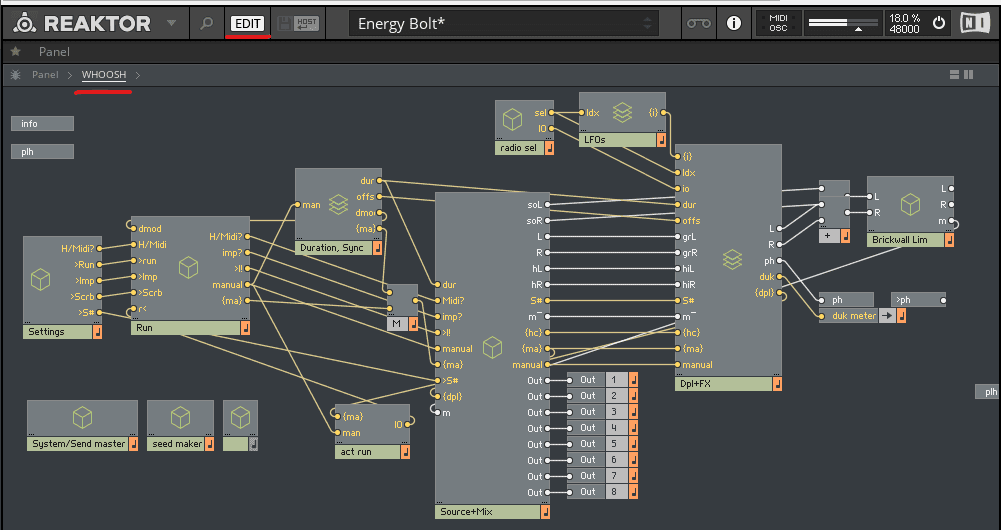Click the act run module label

click(x=367, y=451)
